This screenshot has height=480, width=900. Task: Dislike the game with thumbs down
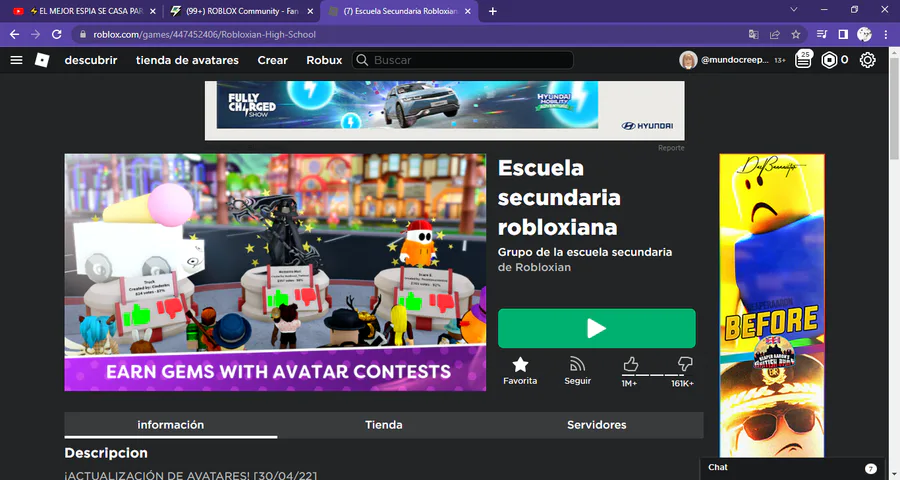tap(685, 363)
